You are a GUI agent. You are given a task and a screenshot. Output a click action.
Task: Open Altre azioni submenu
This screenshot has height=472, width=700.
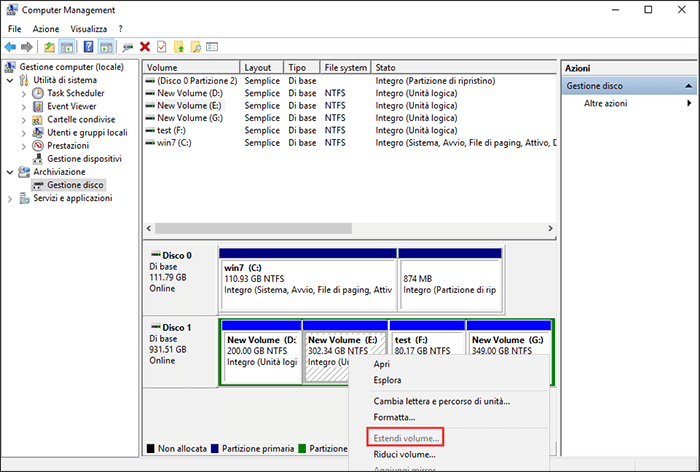click(x=605, y=103)
